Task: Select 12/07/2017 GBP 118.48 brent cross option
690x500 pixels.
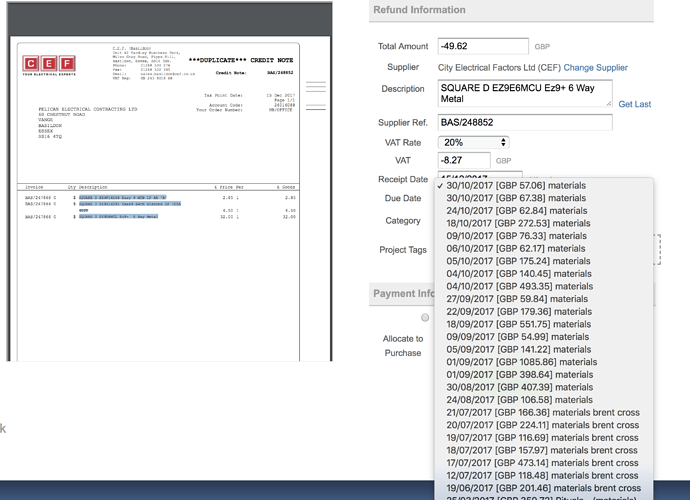Action: [543, 476]
